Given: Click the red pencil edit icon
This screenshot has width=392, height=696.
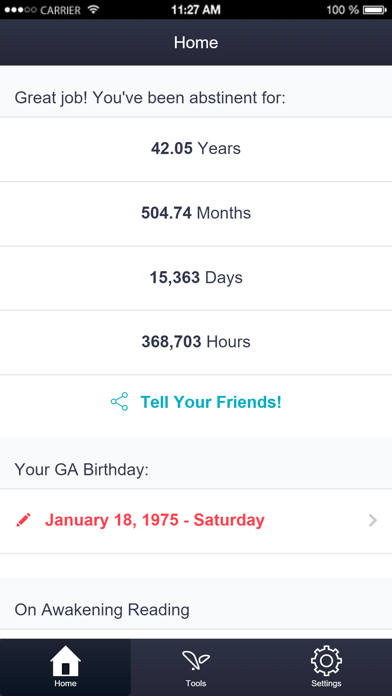Looking at the screenshot, I should (x=24, y=520).
